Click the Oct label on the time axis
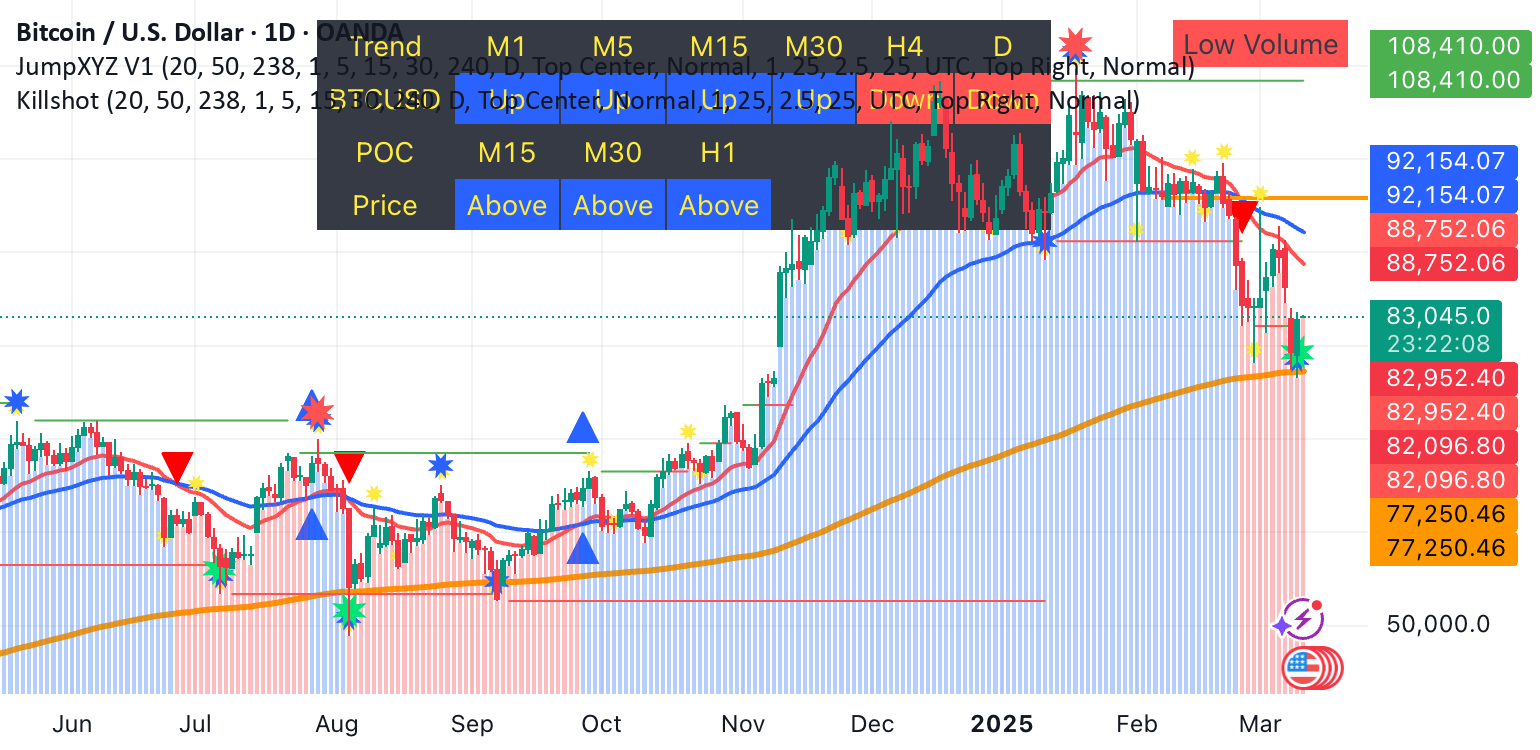Screen dimensions: 1540x750 (x=602, y=724)
